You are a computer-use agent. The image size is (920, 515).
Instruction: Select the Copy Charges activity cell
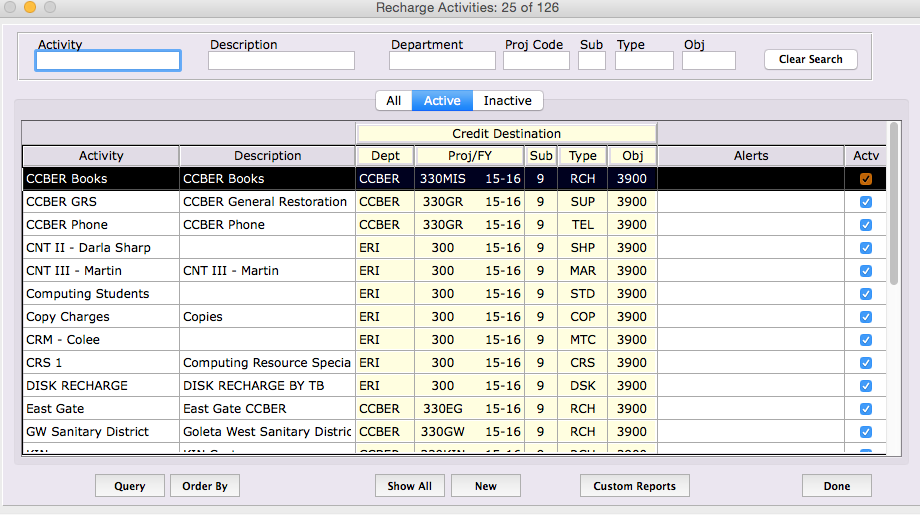(x=101, y=317)
